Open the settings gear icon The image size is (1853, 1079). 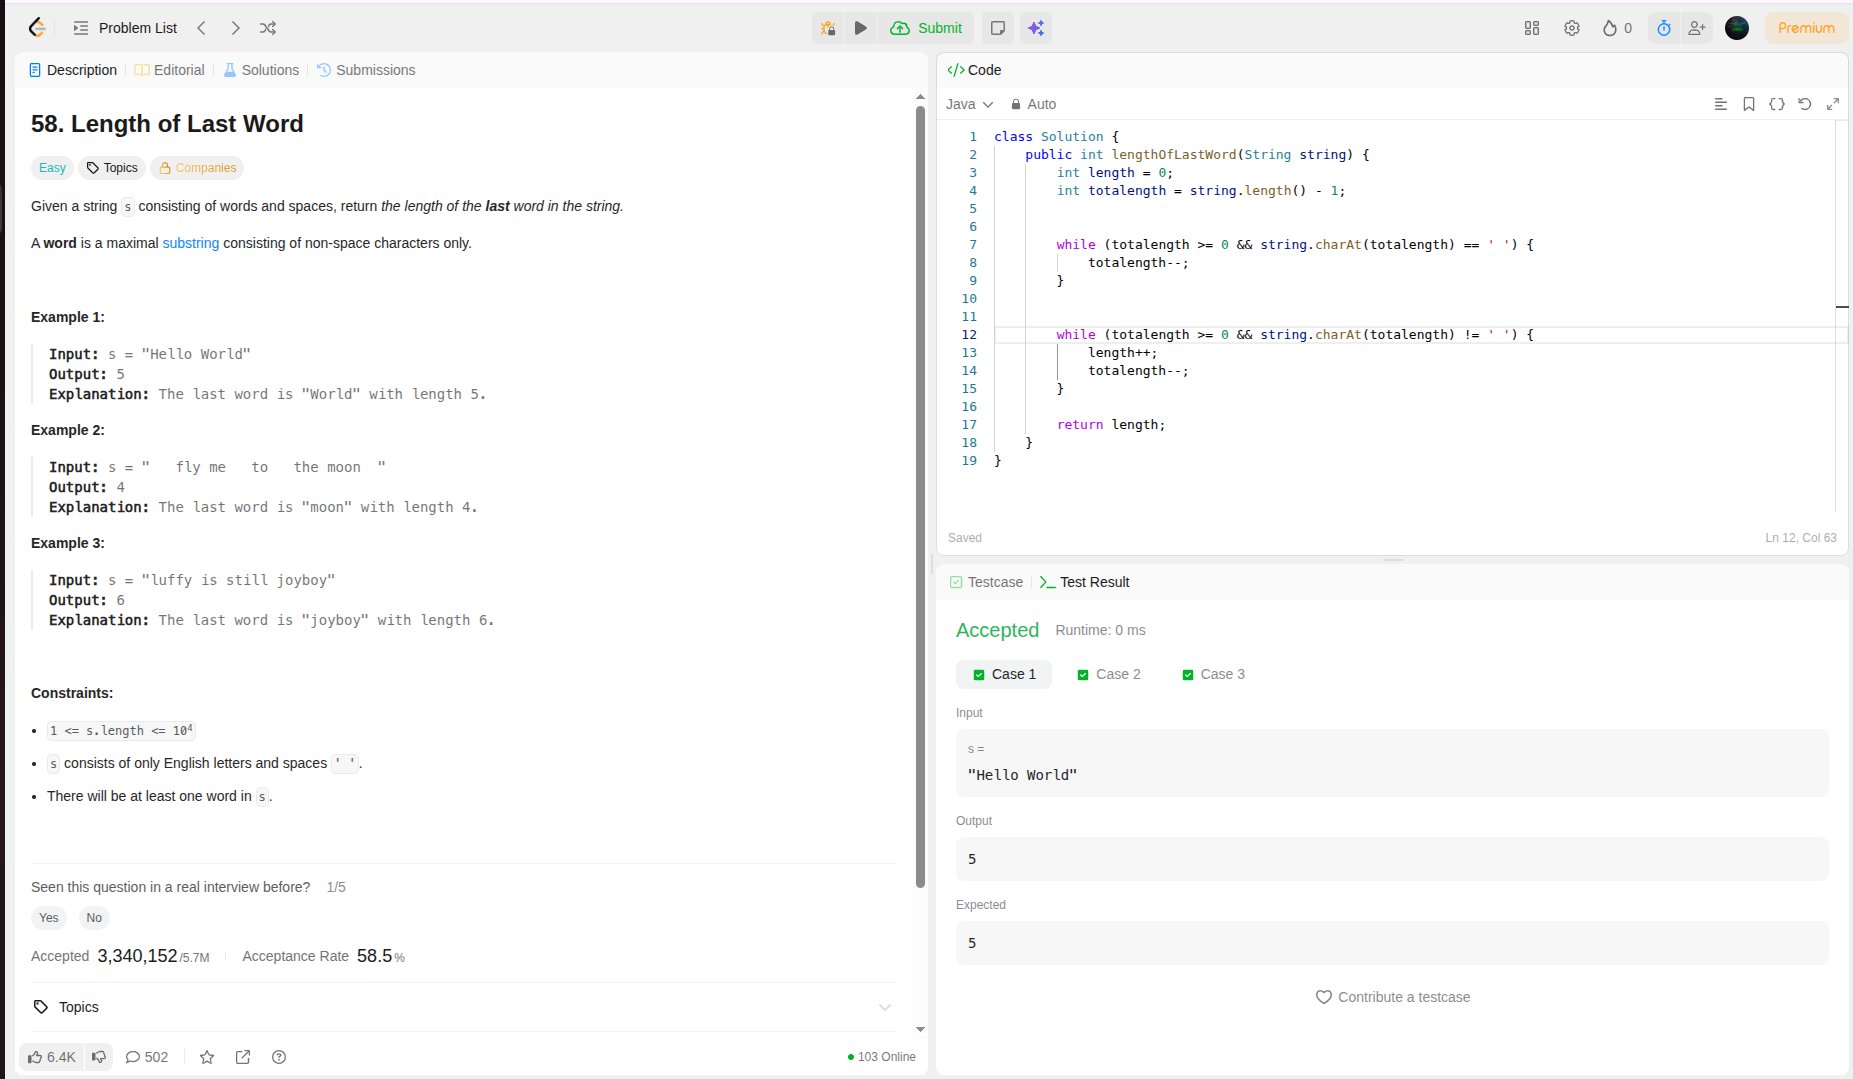[1571, 28]
